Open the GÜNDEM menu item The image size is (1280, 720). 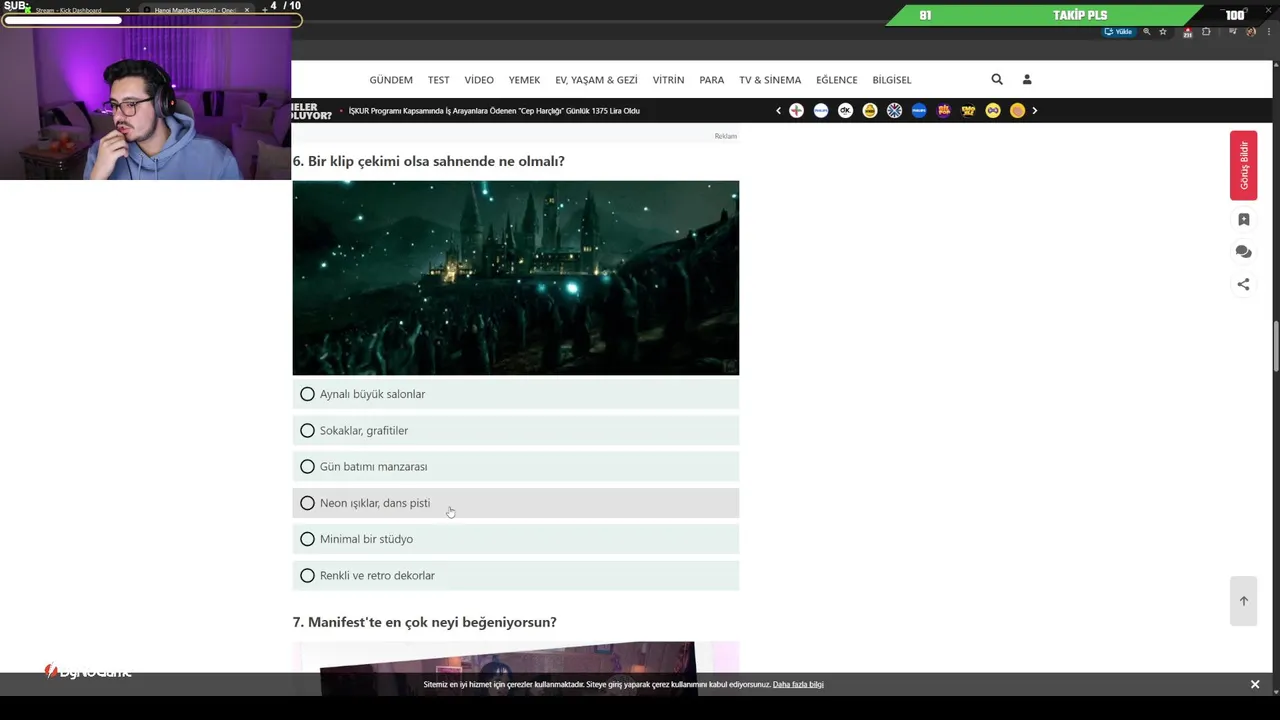pos(391,80)
